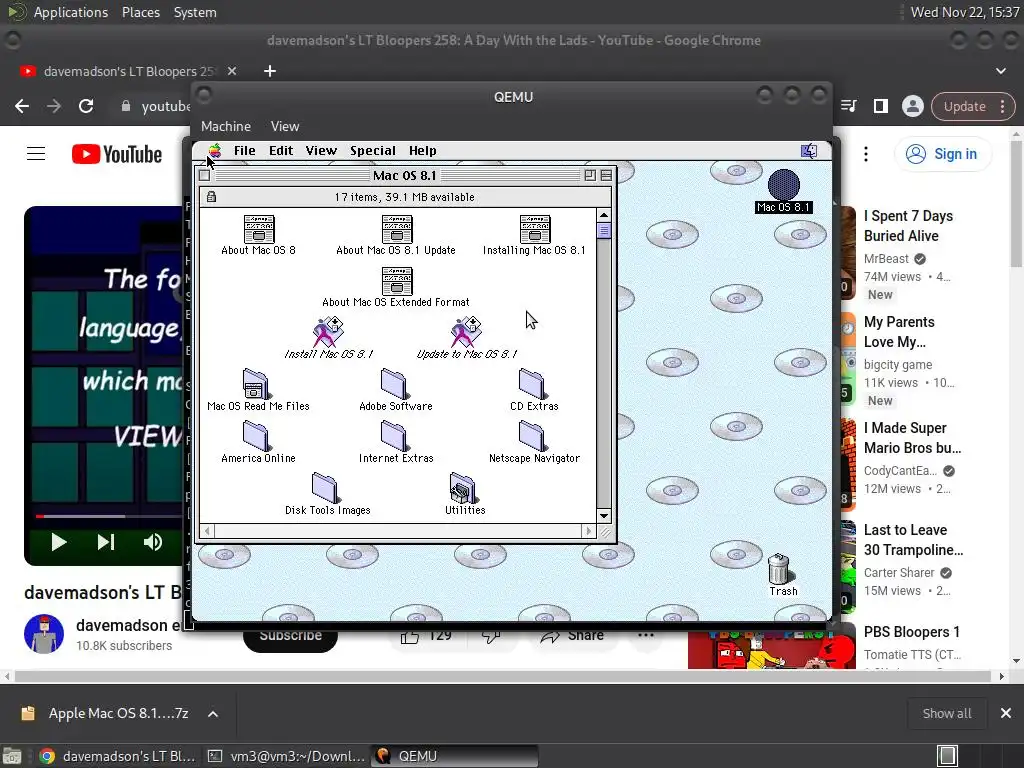Play the YouTube video
1024x768 pixels.
pyautogui.click(x=59, y=542)
